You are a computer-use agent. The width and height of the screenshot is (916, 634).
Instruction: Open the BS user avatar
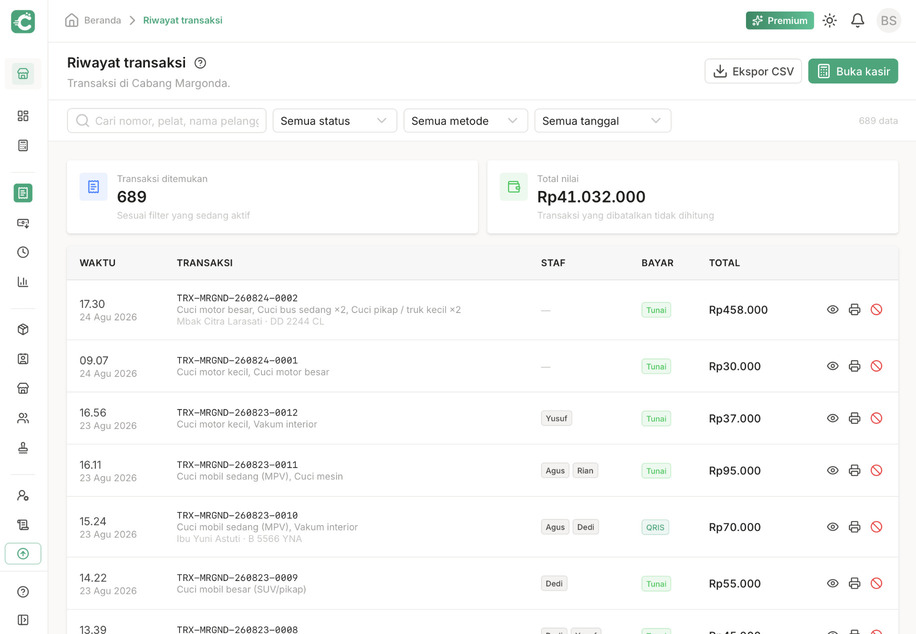[888, 20]
